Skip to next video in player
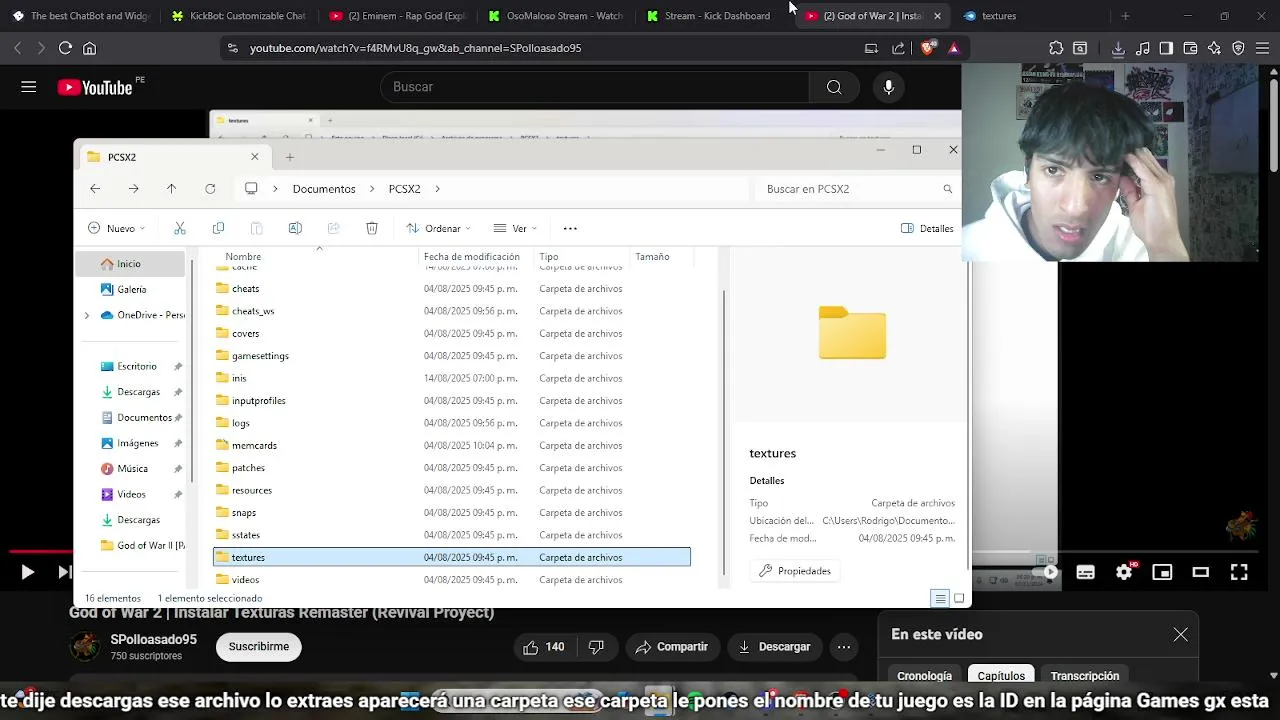This screenshot has height=720, width=1280. pyautogui.click(x=65, y=572)
